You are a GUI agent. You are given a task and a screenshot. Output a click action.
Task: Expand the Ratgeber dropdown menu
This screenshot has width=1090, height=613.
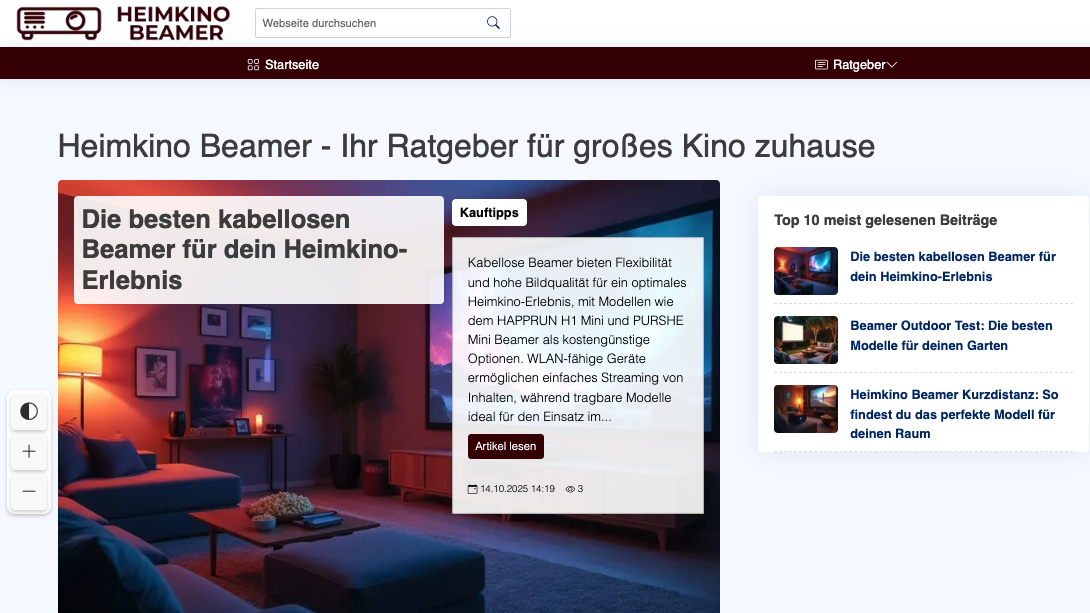(892, 64)
